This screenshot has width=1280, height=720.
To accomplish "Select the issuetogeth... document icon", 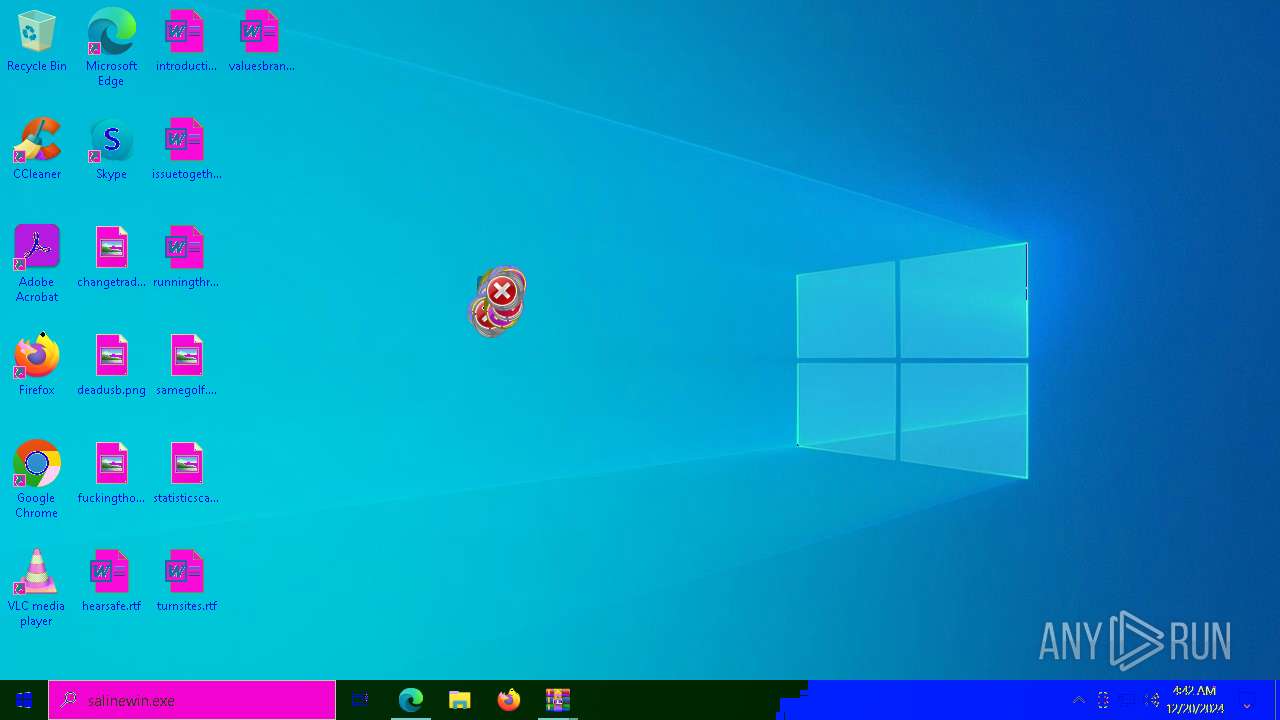I will point(186,149).
